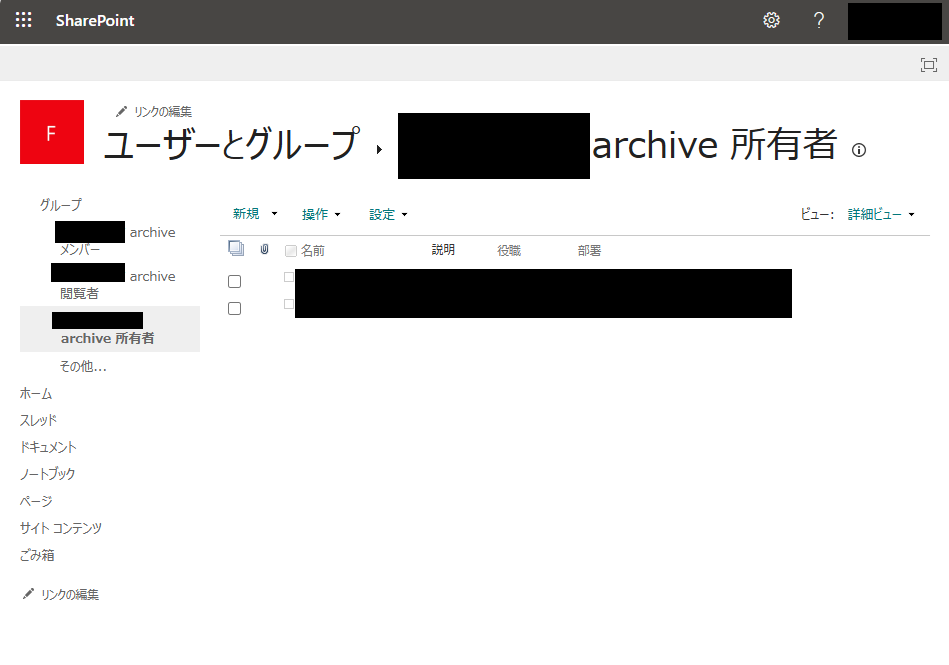This screenshot has width=949, height=665.
Task: Sort by the 名前 column header
Action: pos(313,251)
